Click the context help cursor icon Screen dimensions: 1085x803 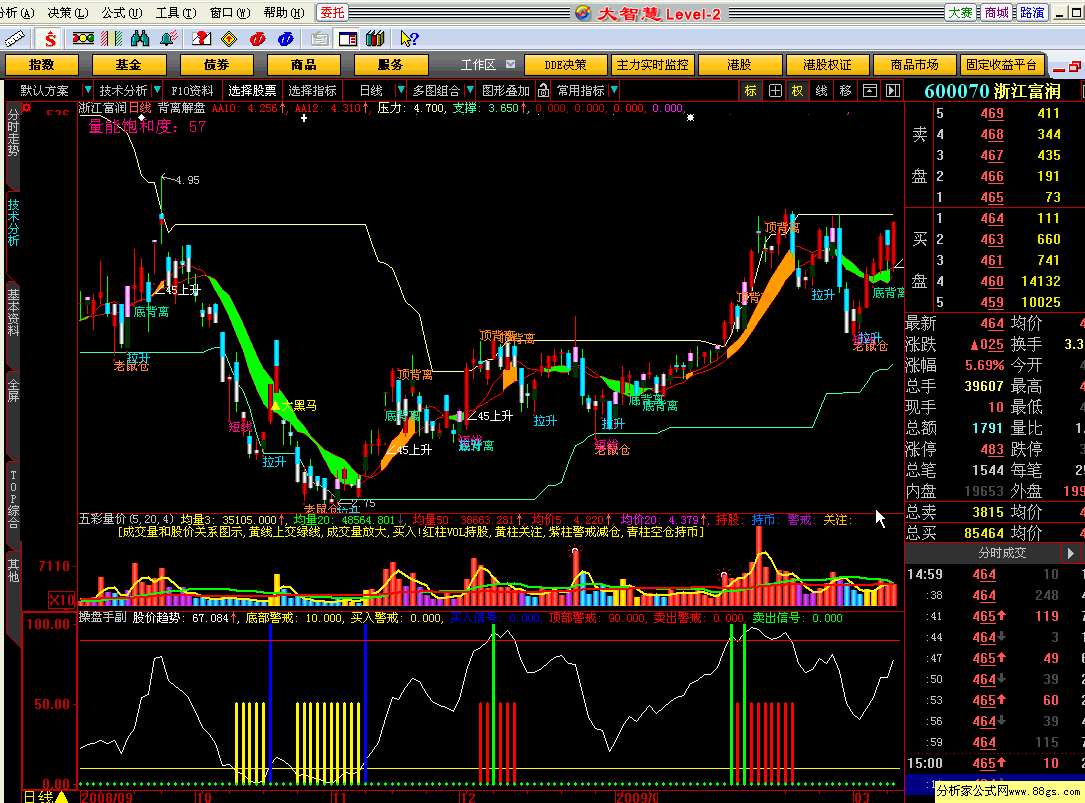click(409, 39)
